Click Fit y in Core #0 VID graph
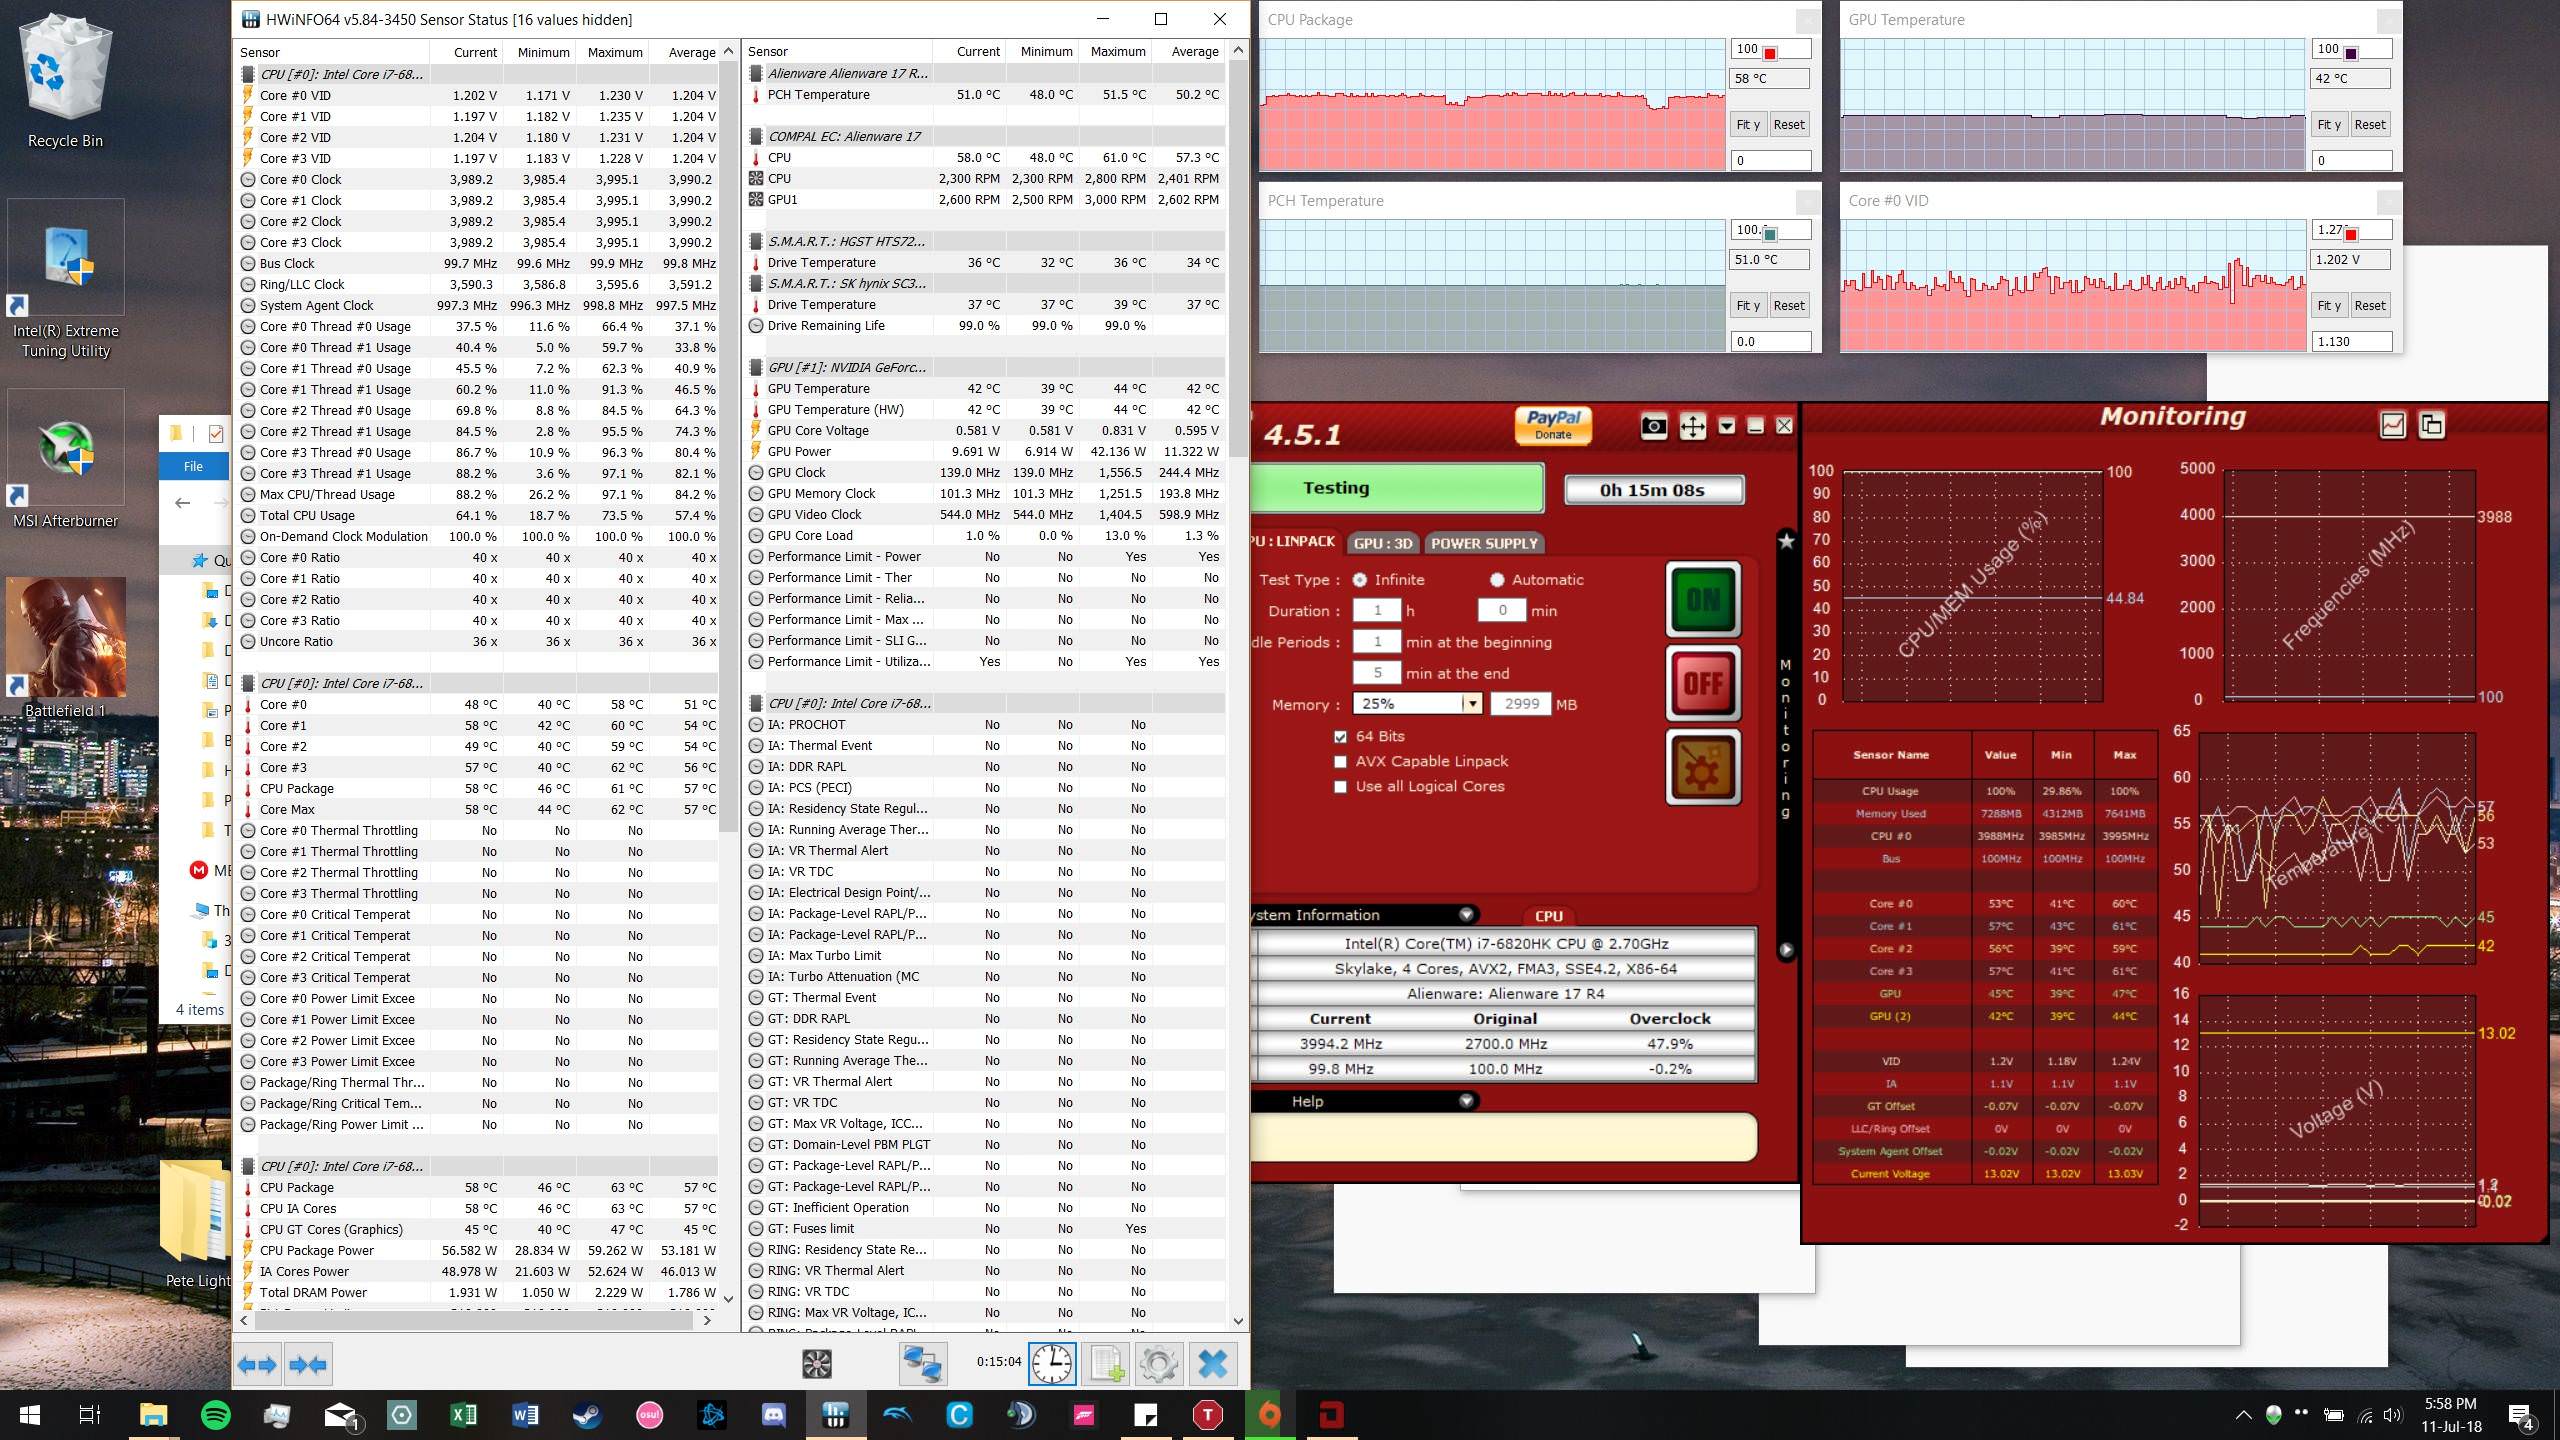2560x1440 pixels. [x=2329, y=306]
